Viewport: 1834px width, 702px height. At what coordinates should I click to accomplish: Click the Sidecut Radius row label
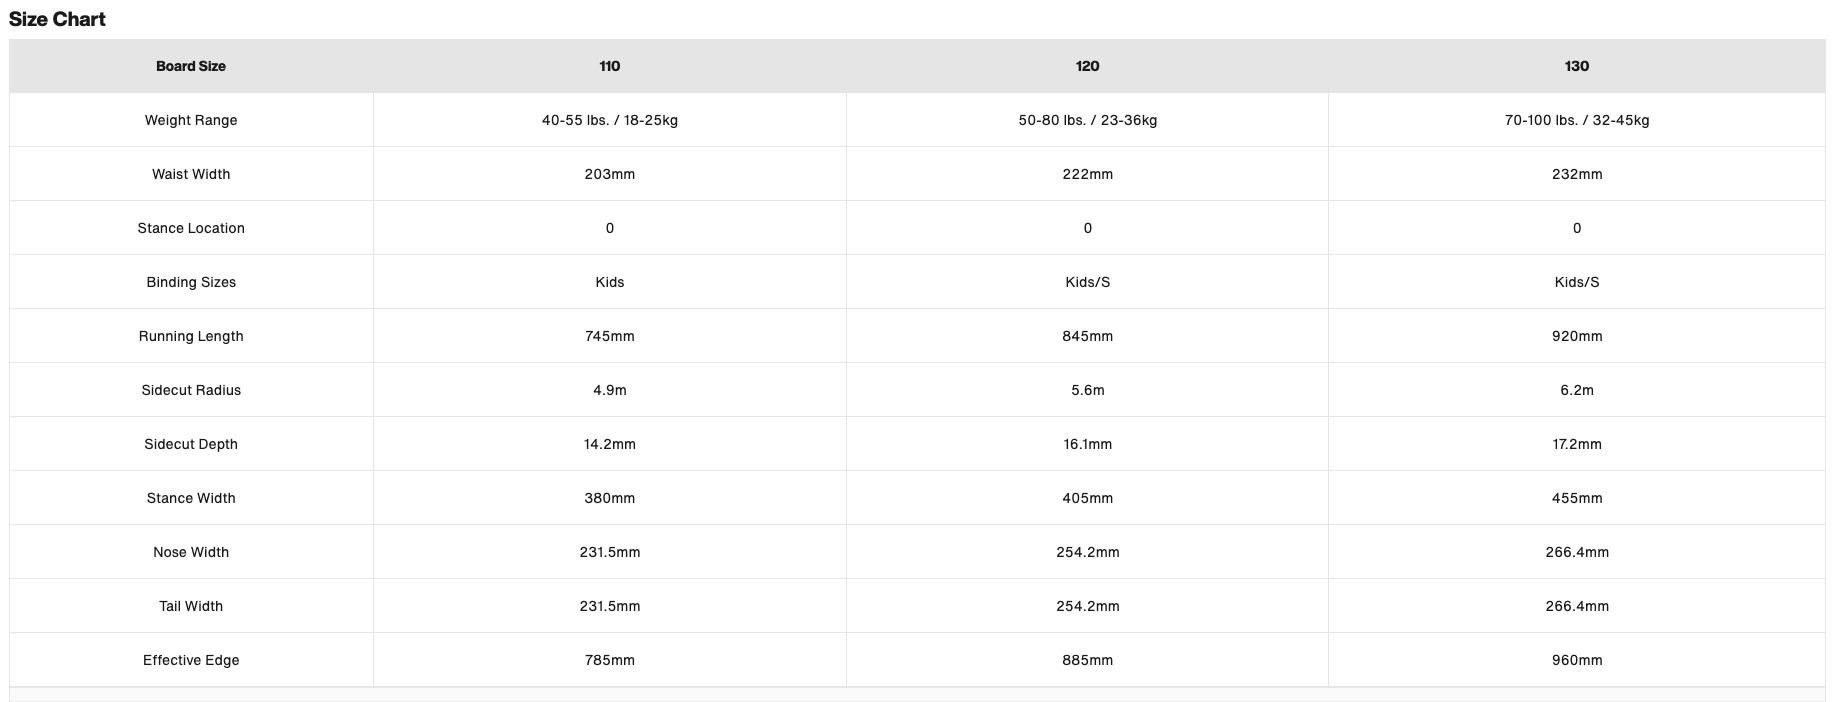[191, 390]
